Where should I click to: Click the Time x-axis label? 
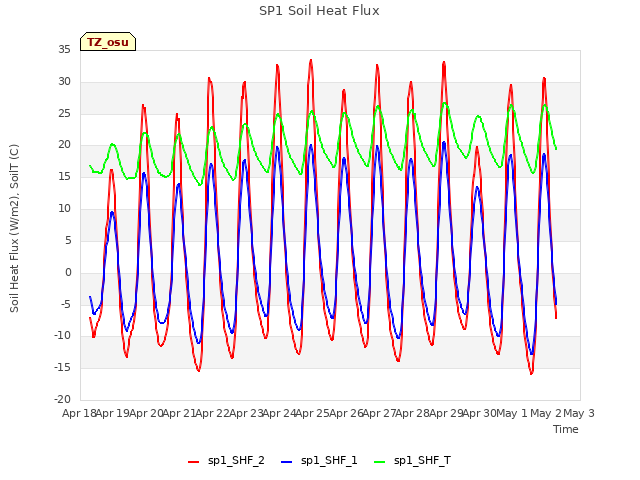pos(565,429)
